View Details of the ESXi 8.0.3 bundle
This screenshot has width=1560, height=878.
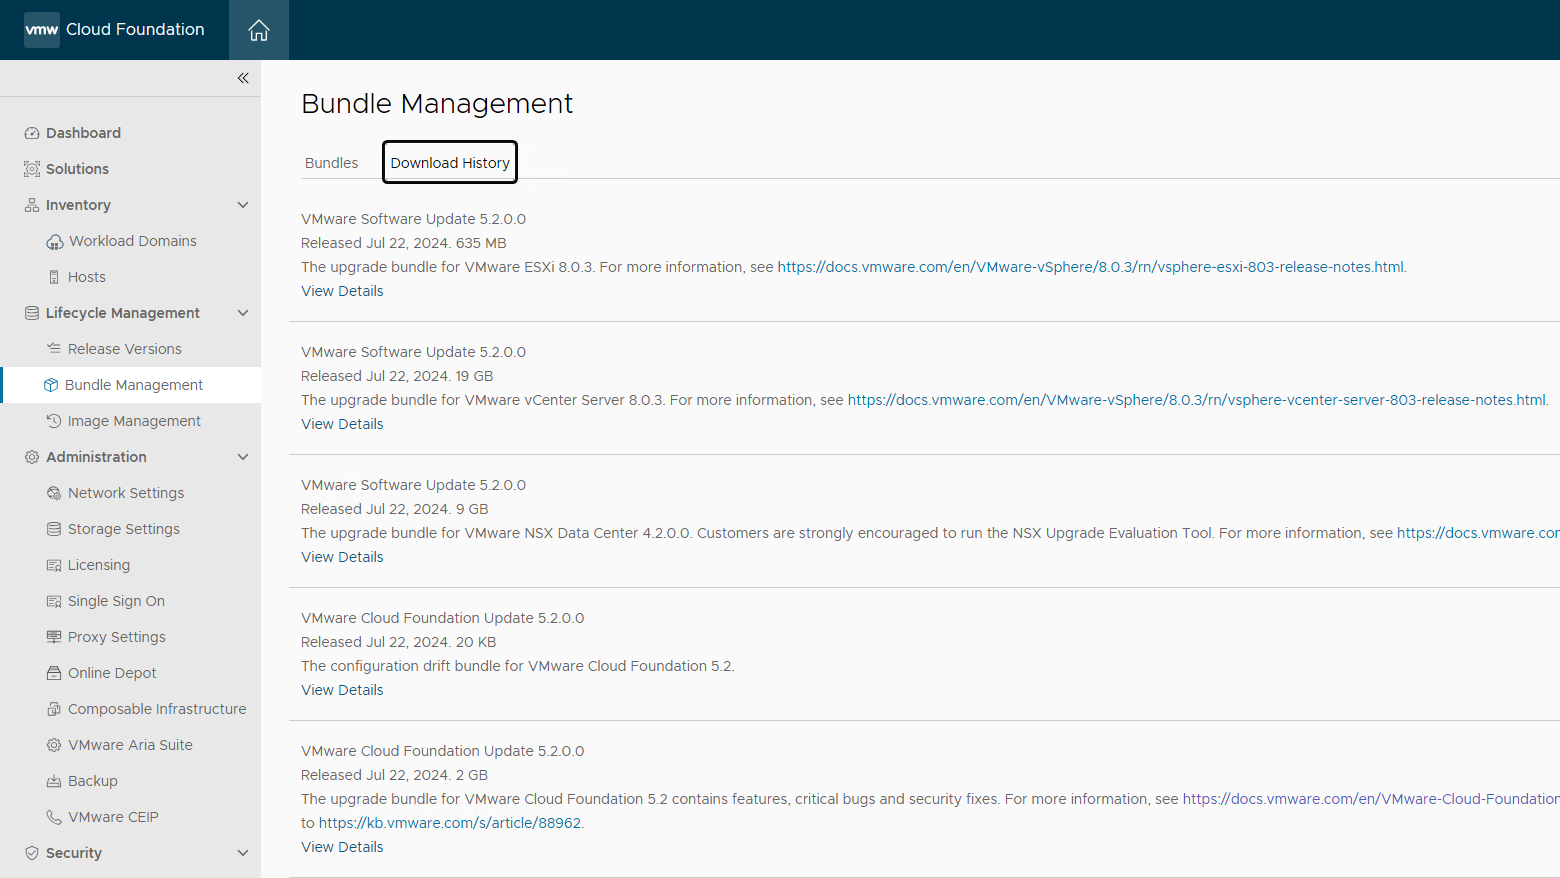tap(342, 291)
